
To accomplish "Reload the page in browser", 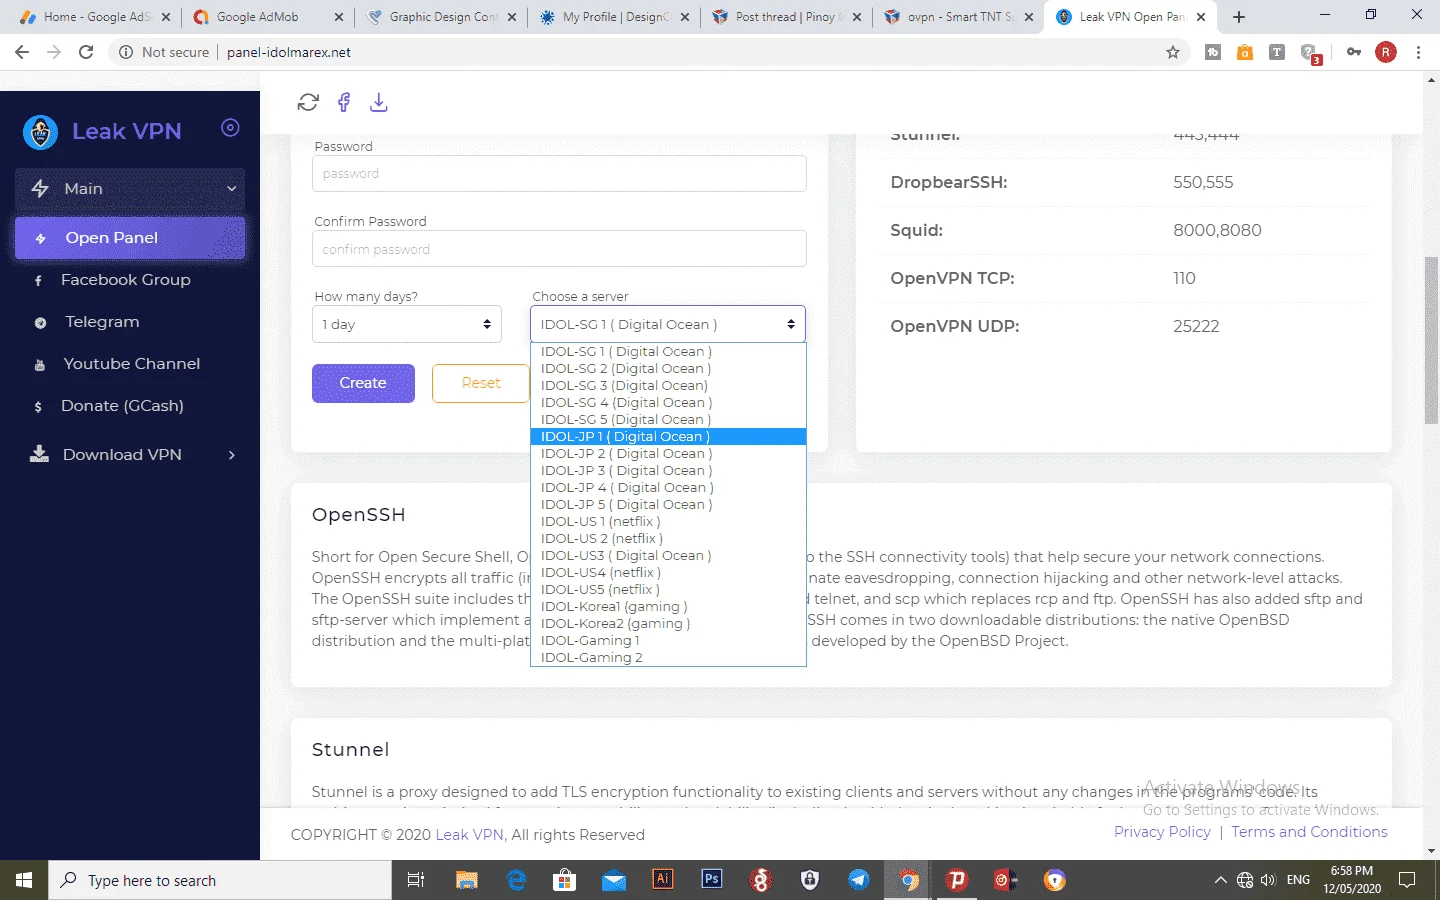I will [x=86, y=52].
